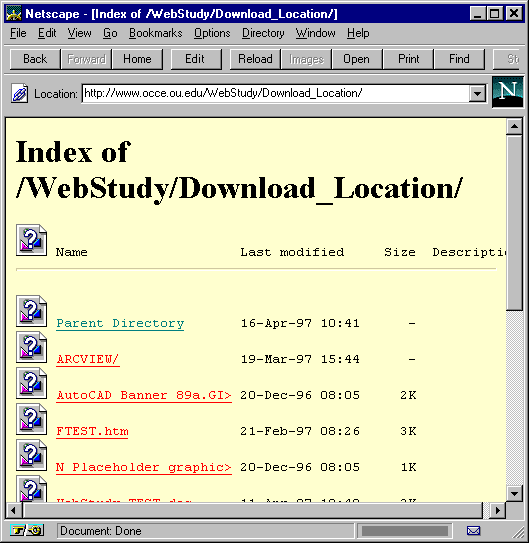Click the 'Last modified' column header text
This screenshot has height=543, width=529.
pos(292,252)
